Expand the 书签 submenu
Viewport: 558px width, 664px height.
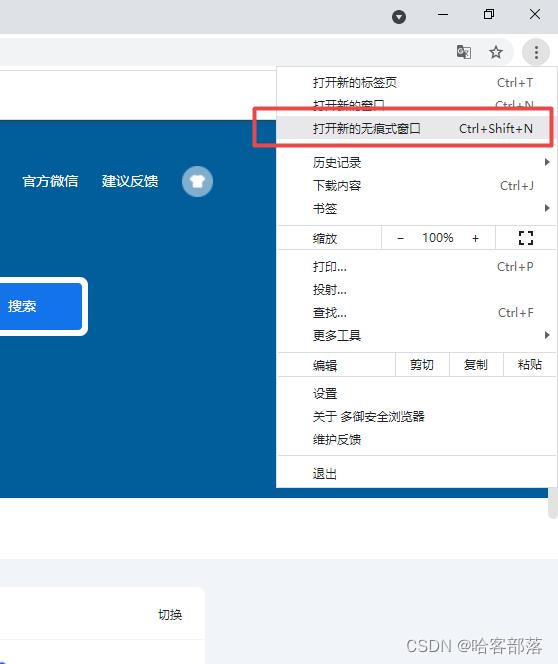(417, 208)
